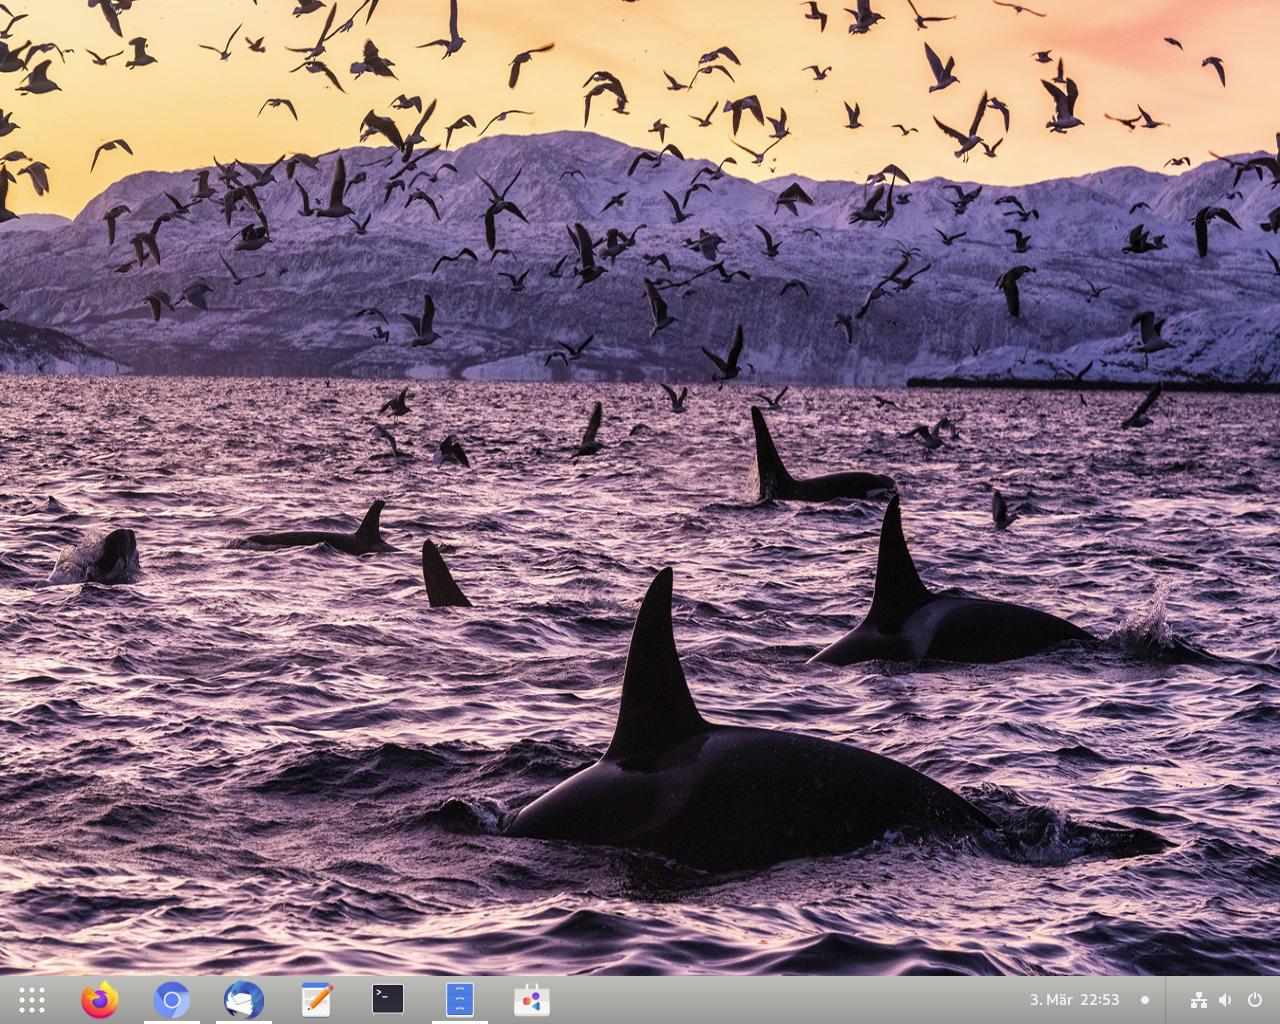
Task: Open the Thunderbird mail client
Action: 244,999
